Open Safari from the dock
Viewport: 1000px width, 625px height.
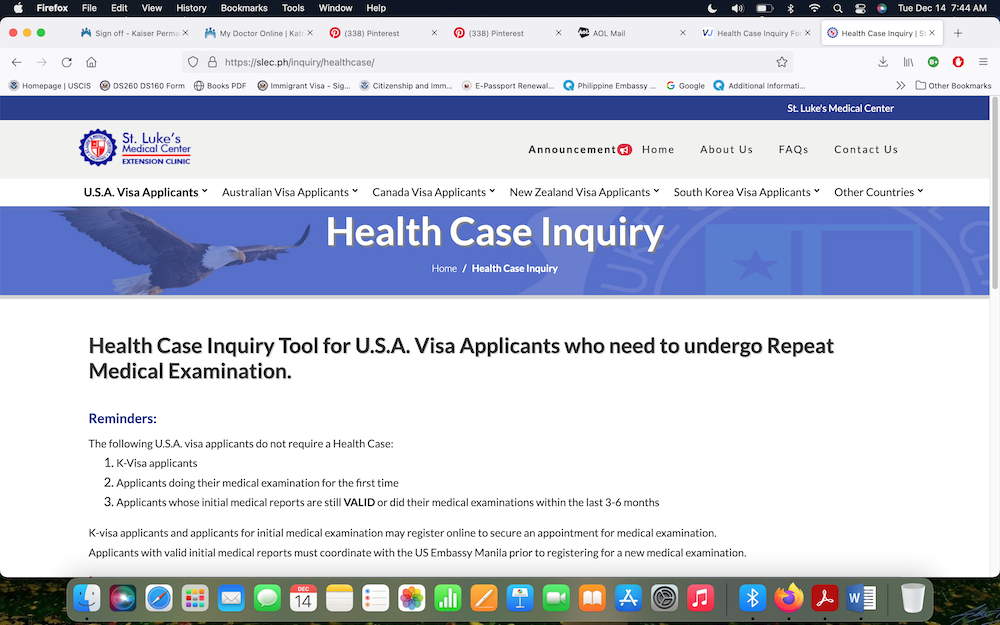pyautogui.click(x=159, y=598)
